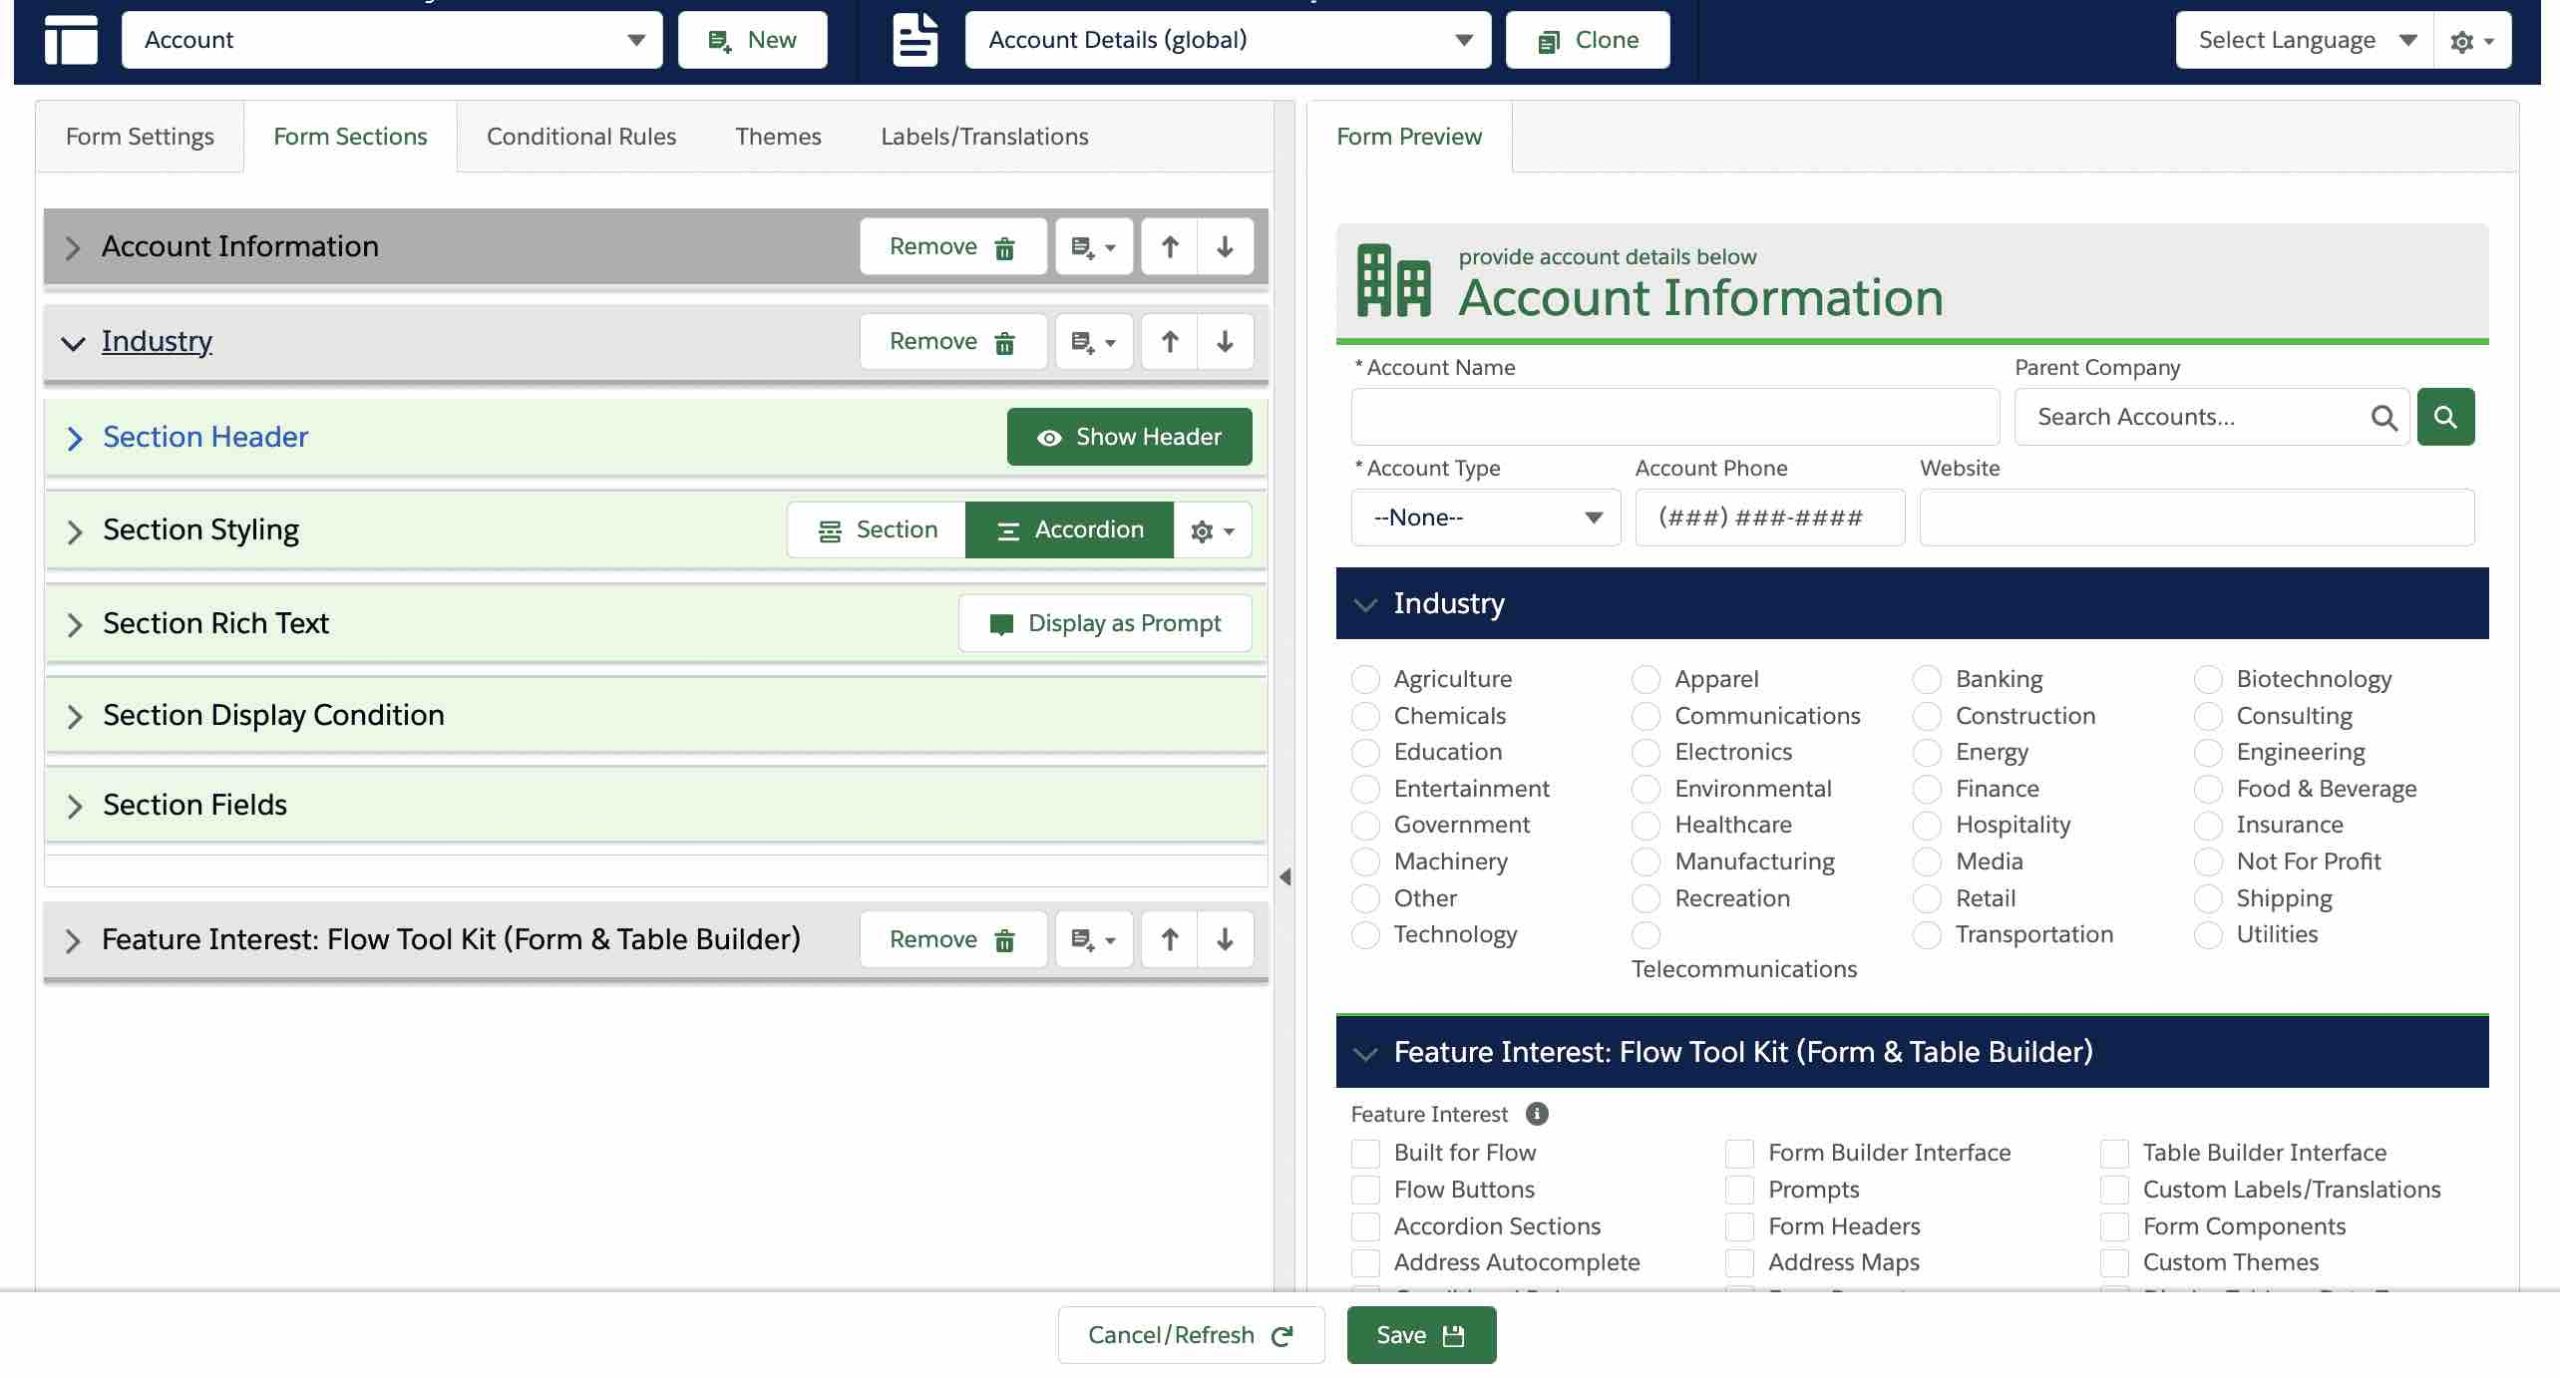Click inside the Account Name input field
The width and height of the screenshot is (2560, 1378).
pyautogui.click(x=1674, y=416)
